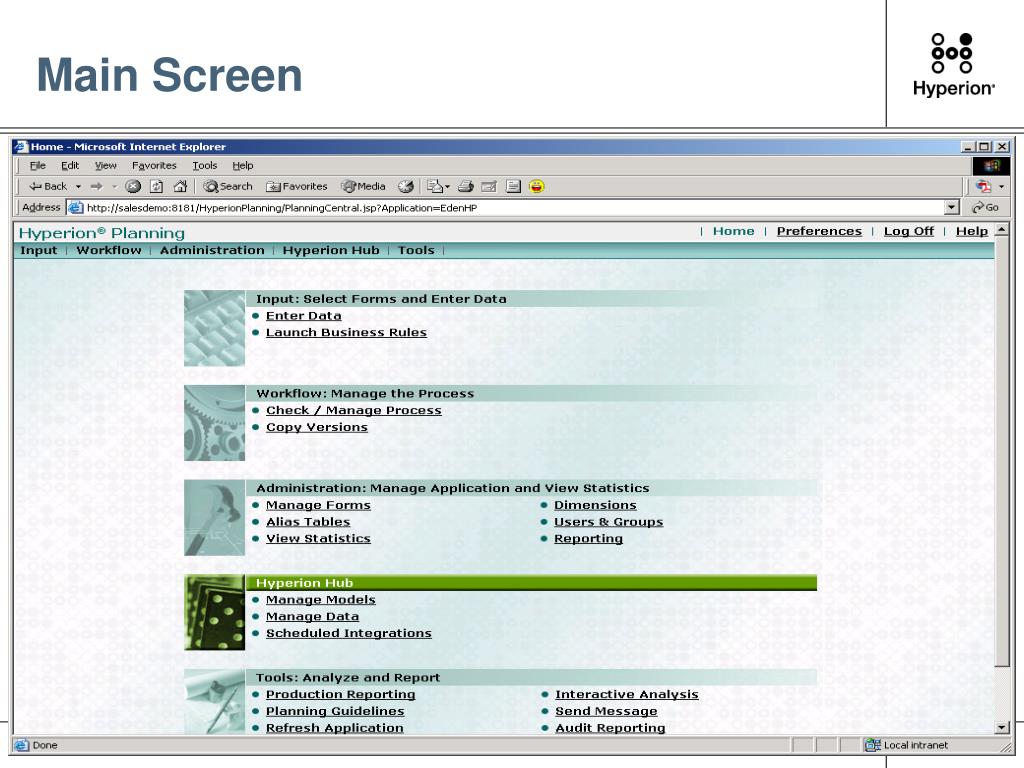Open the Users & Groups link

tap(609, 522)
